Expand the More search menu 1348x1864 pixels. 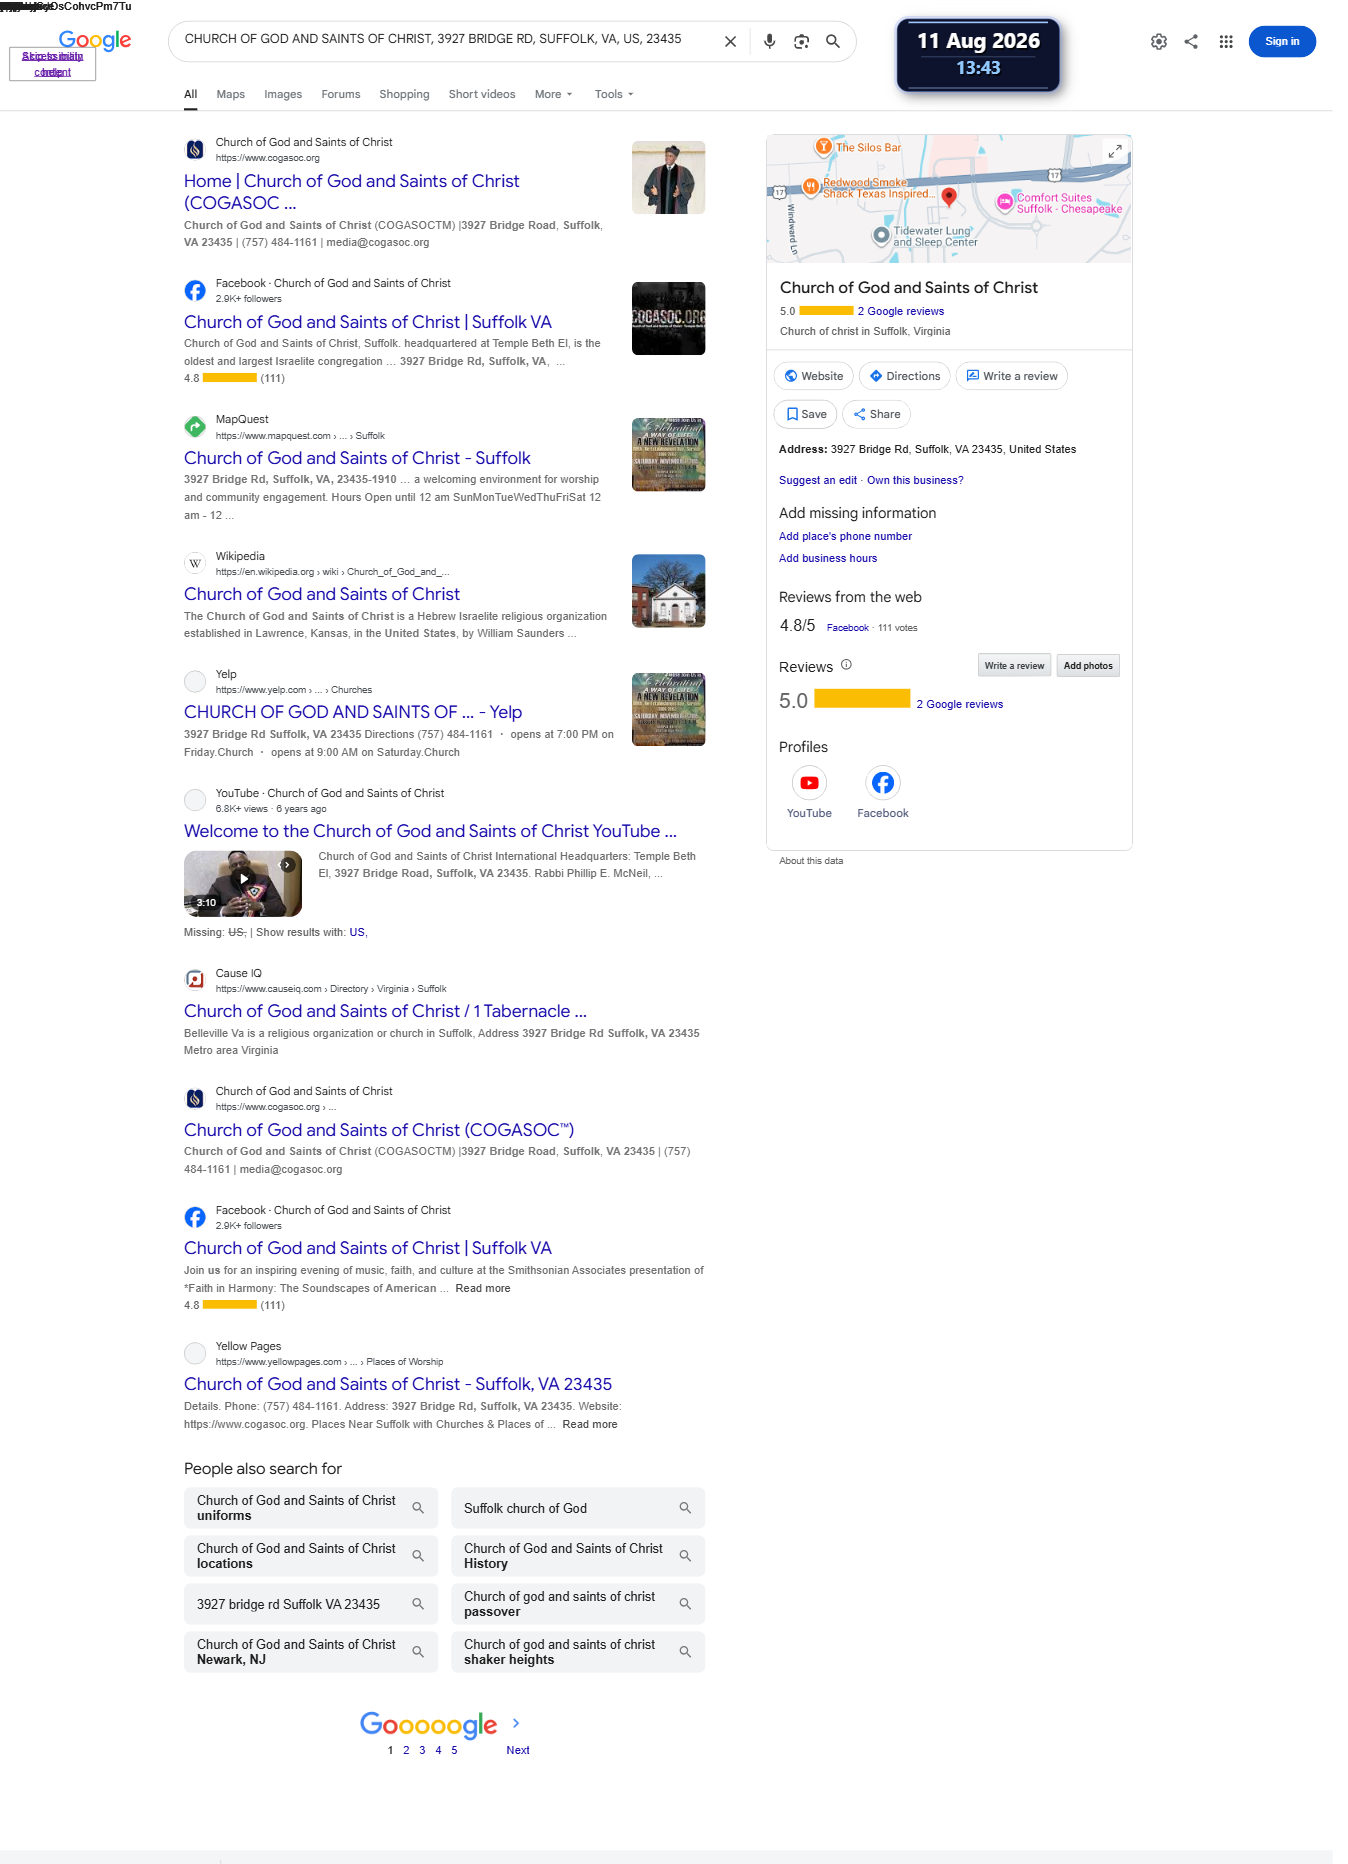(x=553, y=95)
